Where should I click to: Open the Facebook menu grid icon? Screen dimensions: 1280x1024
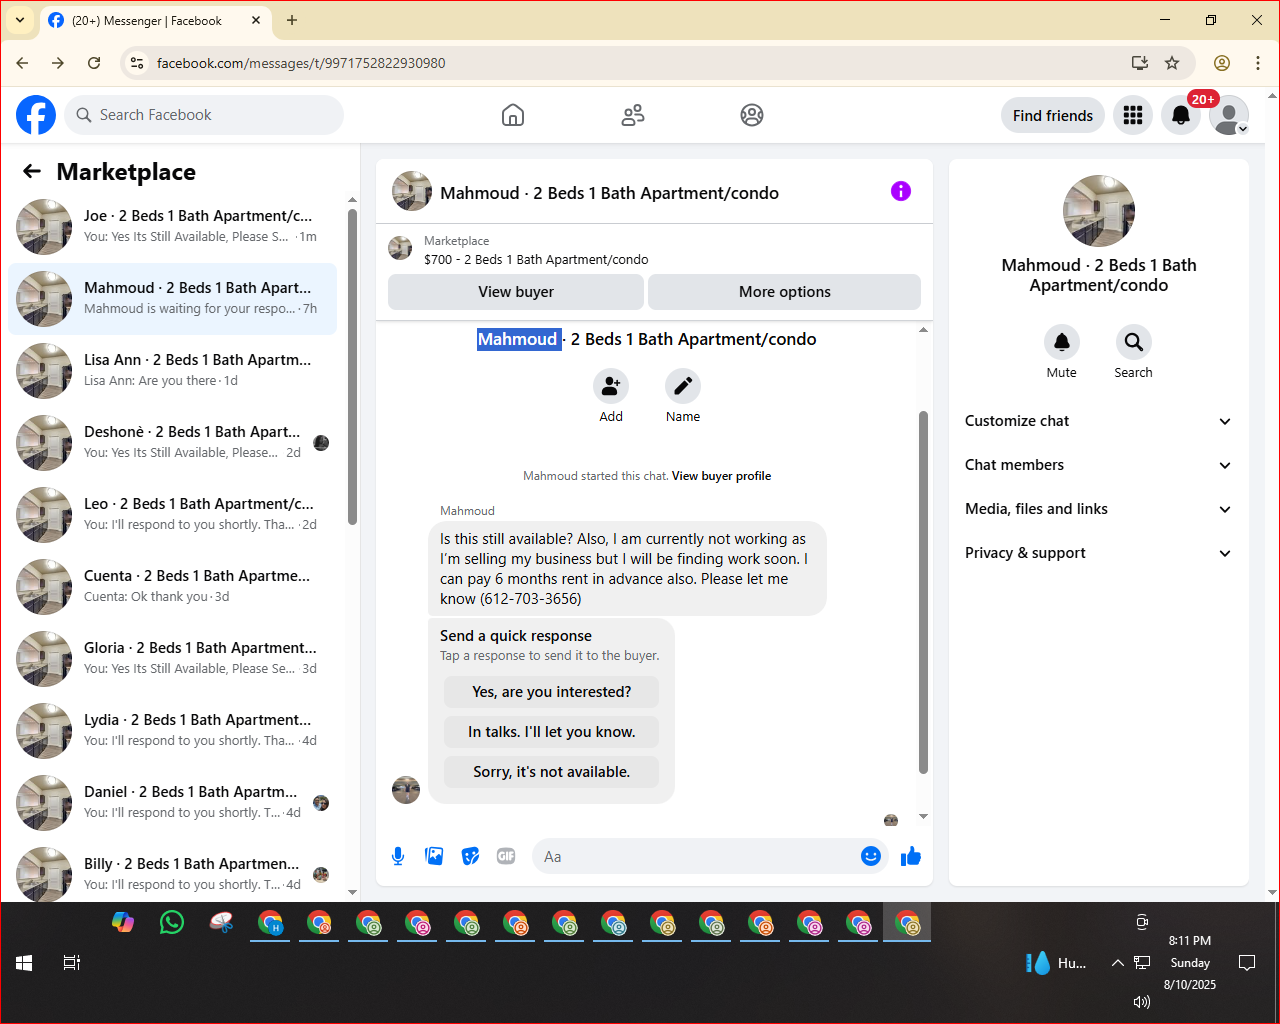pos(1133,115)
